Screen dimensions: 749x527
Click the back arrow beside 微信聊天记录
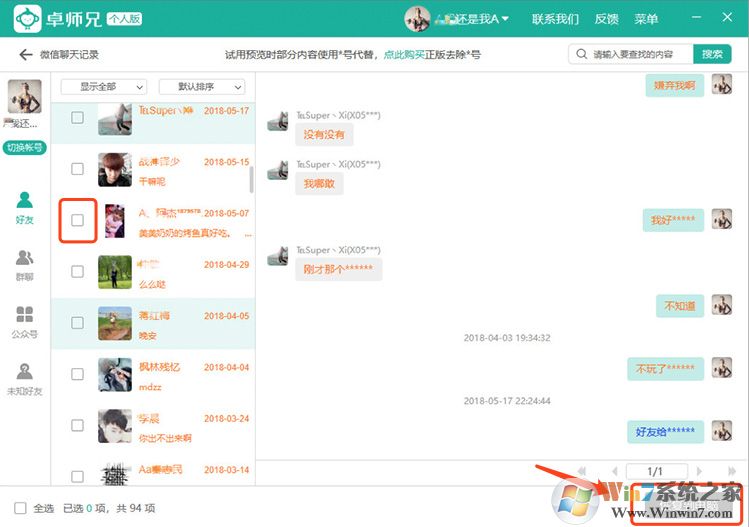25,55
